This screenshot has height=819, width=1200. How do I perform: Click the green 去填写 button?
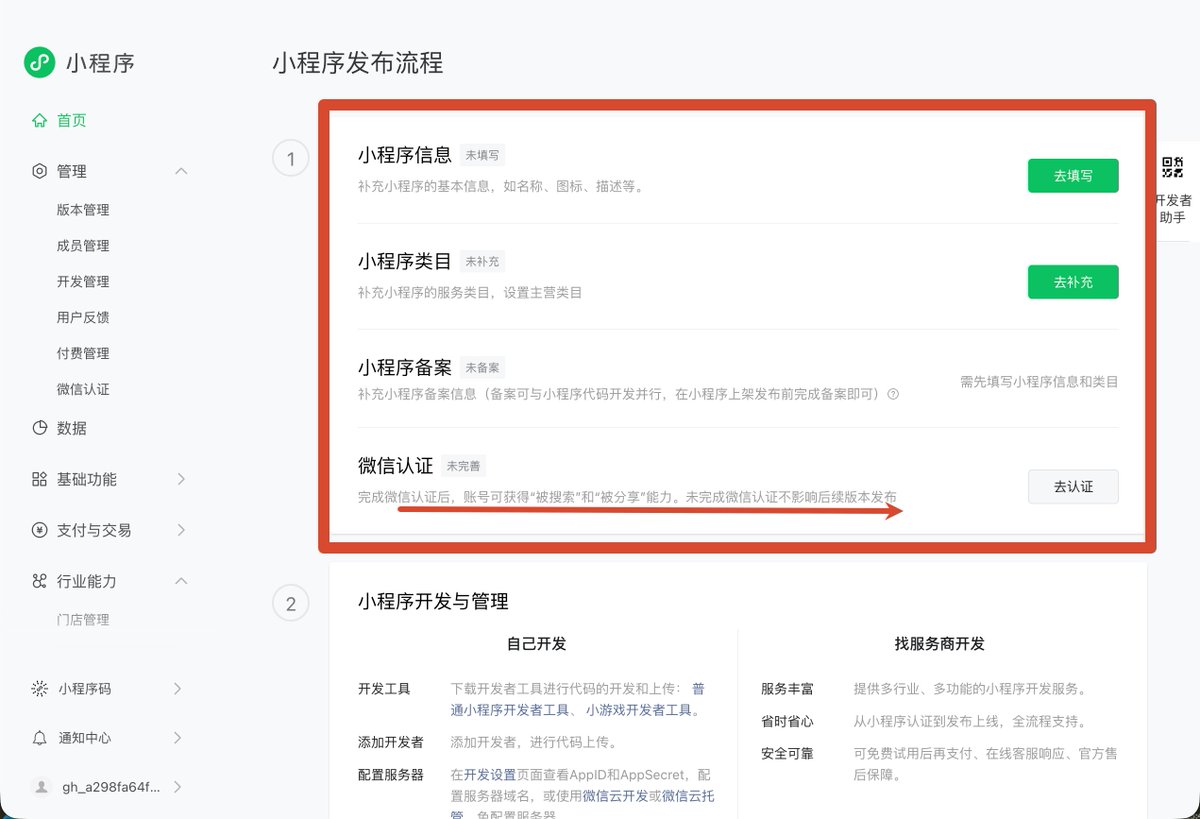(x=1073, y=176)
